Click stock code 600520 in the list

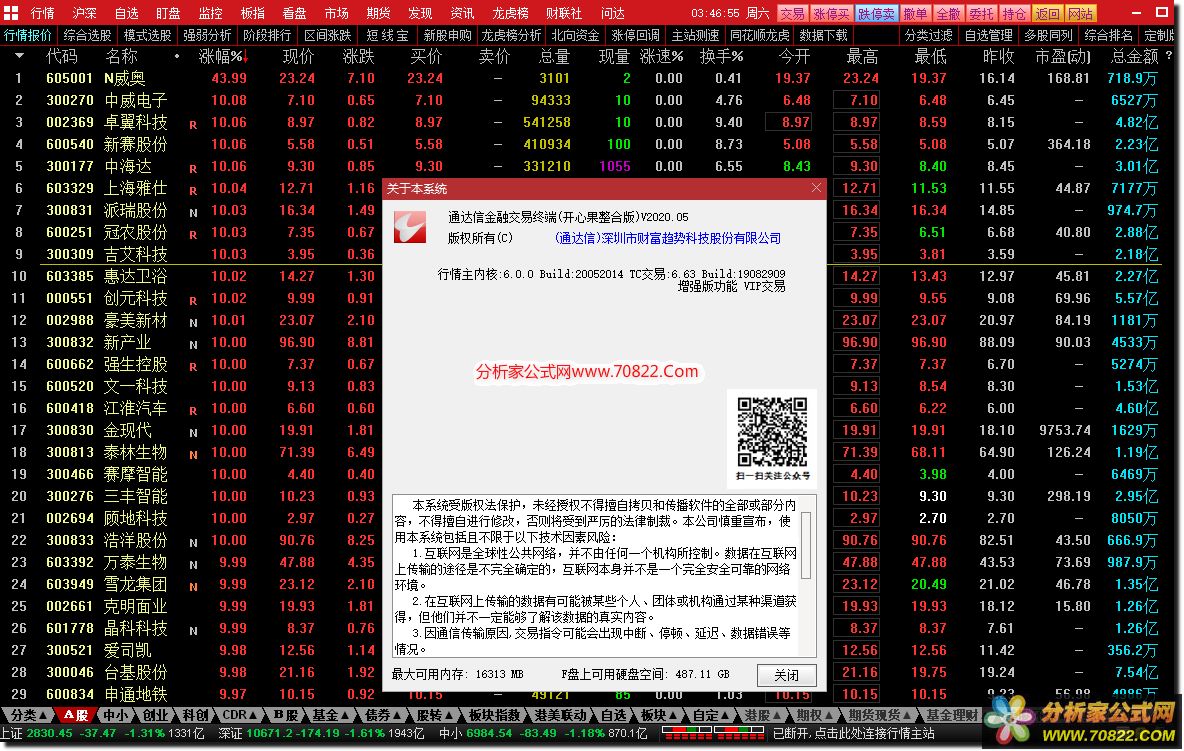69,386
